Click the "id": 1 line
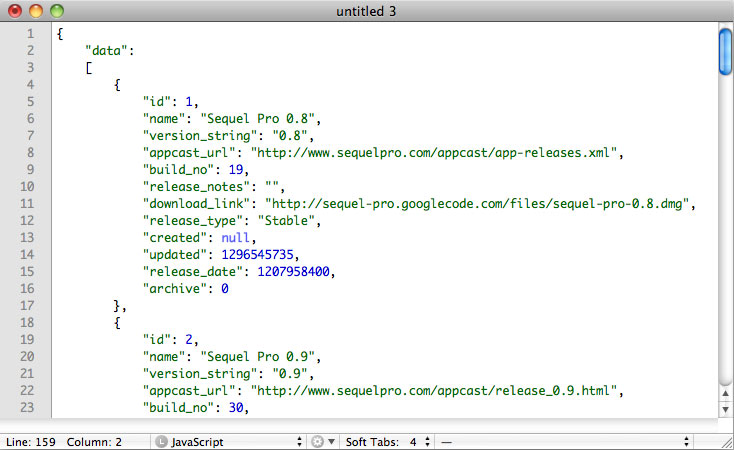This screenshot has width=734, height=450. click(x=170, y=102)
